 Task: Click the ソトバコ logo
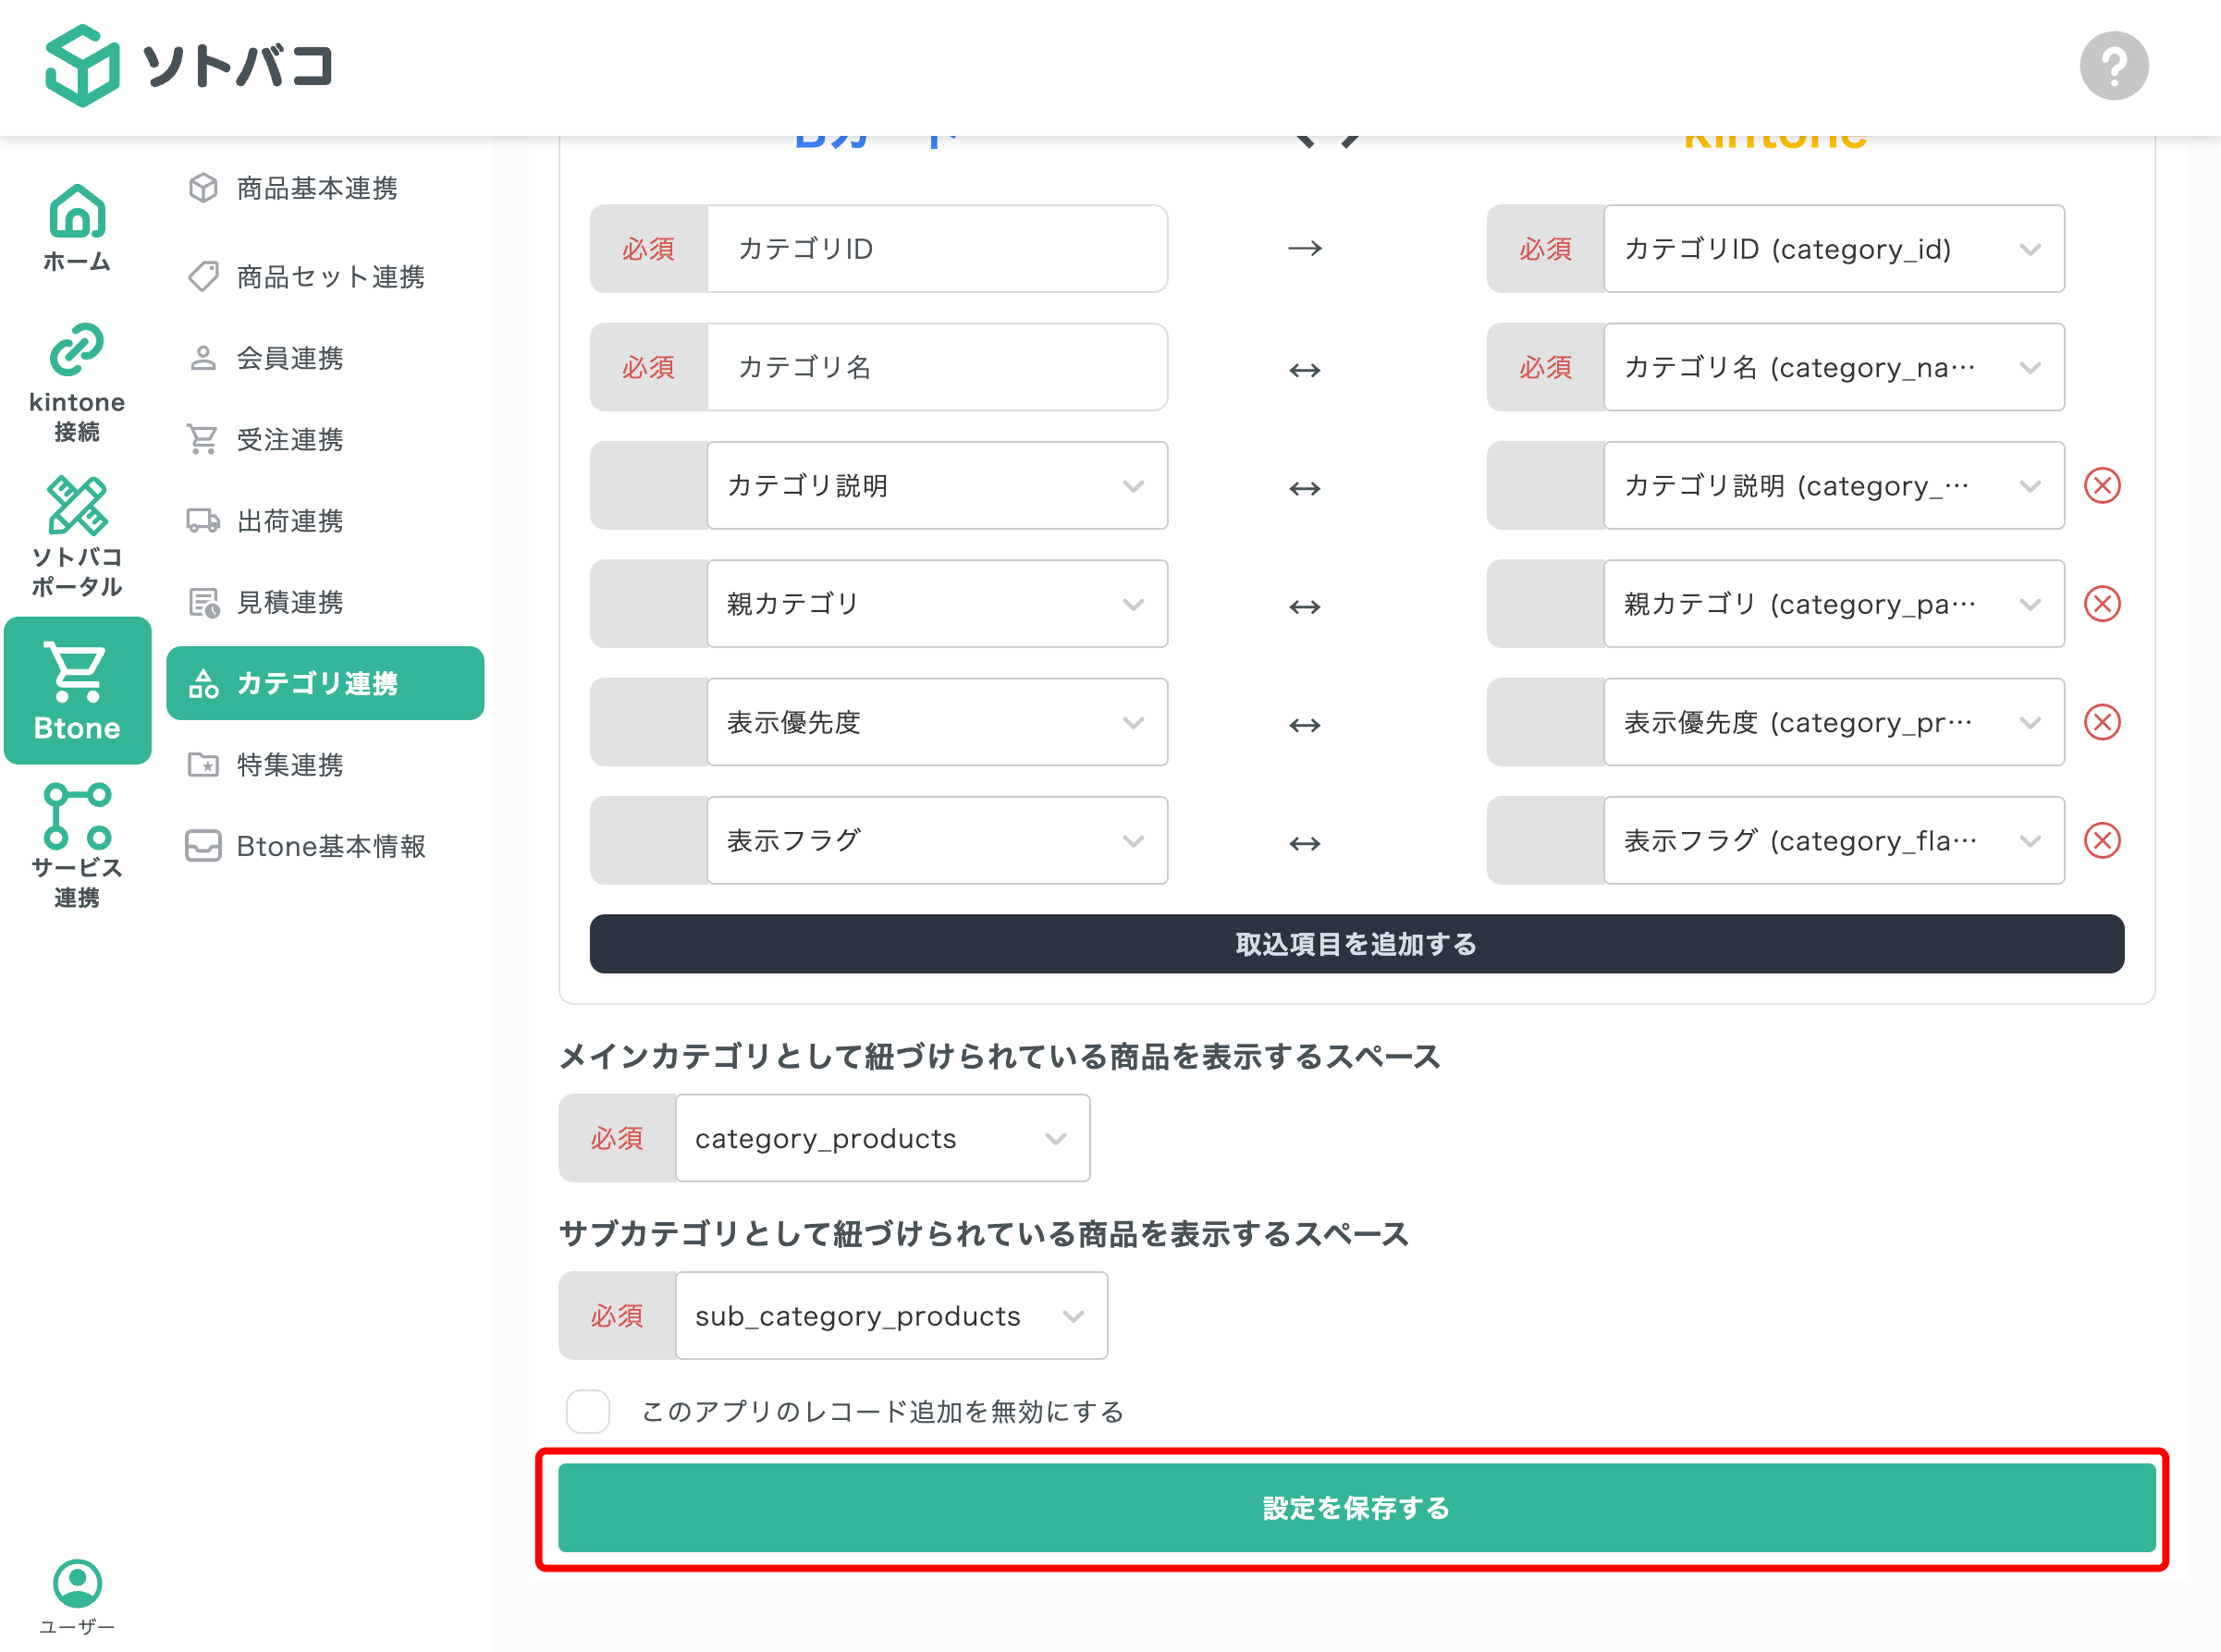[x=188, y=66]
